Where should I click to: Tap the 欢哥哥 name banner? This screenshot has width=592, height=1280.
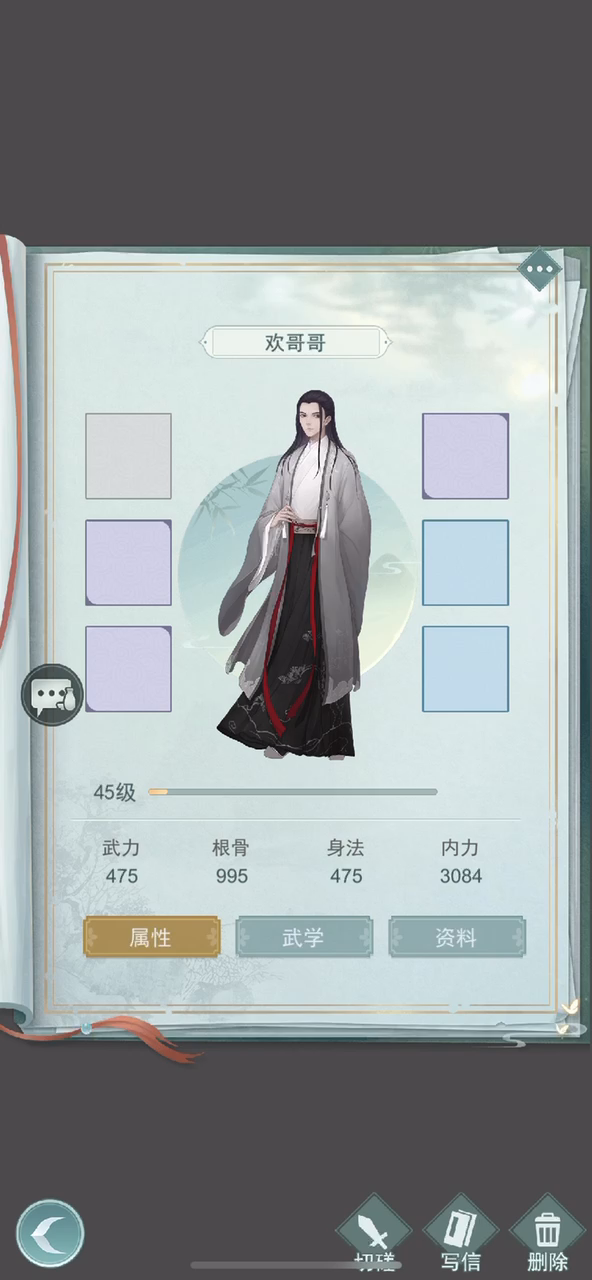295,342
